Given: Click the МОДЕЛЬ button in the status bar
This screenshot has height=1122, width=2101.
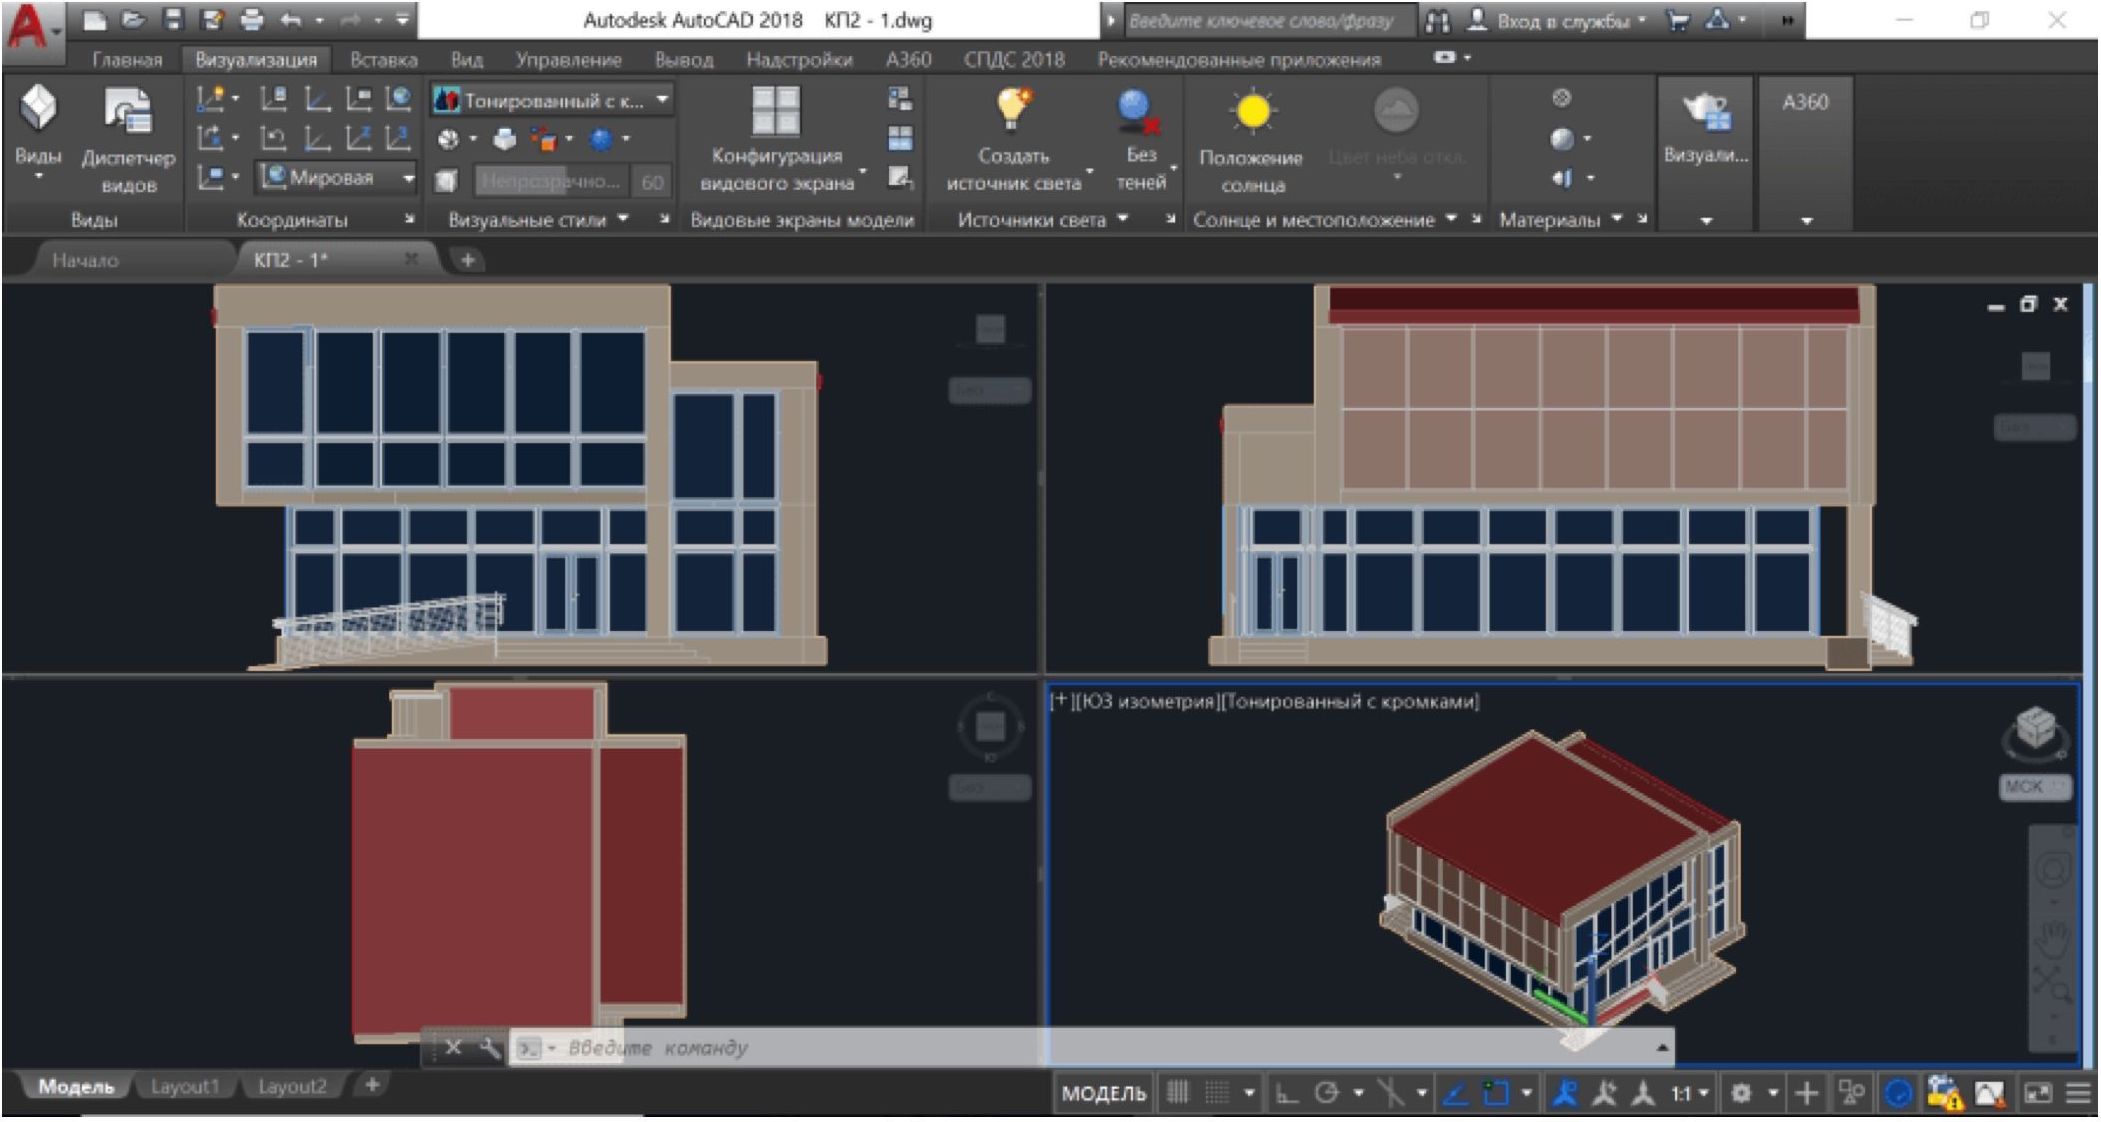Looking at the screenshot, I should click(1103, 1093).
